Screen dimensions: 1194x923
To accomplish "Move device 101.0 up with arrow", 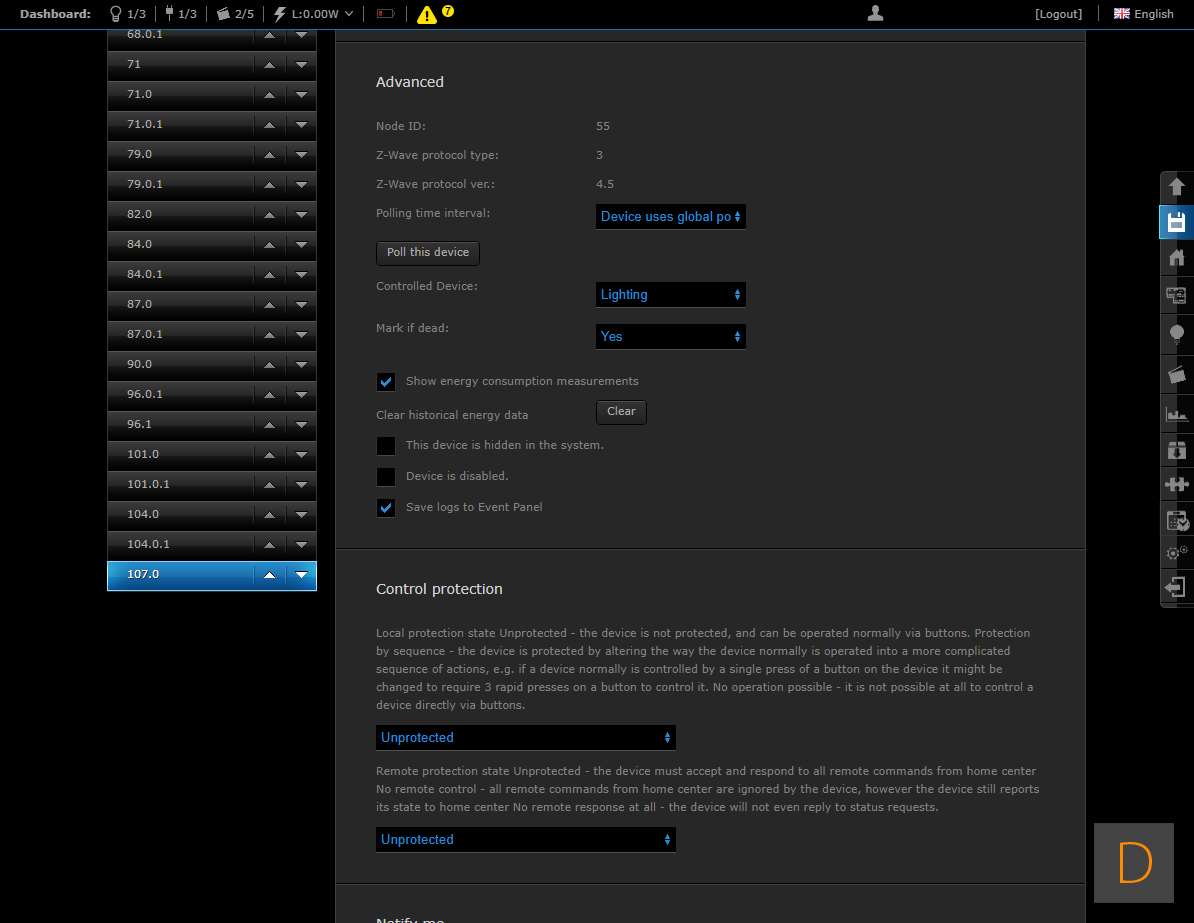I will click(x=269, y=455).
